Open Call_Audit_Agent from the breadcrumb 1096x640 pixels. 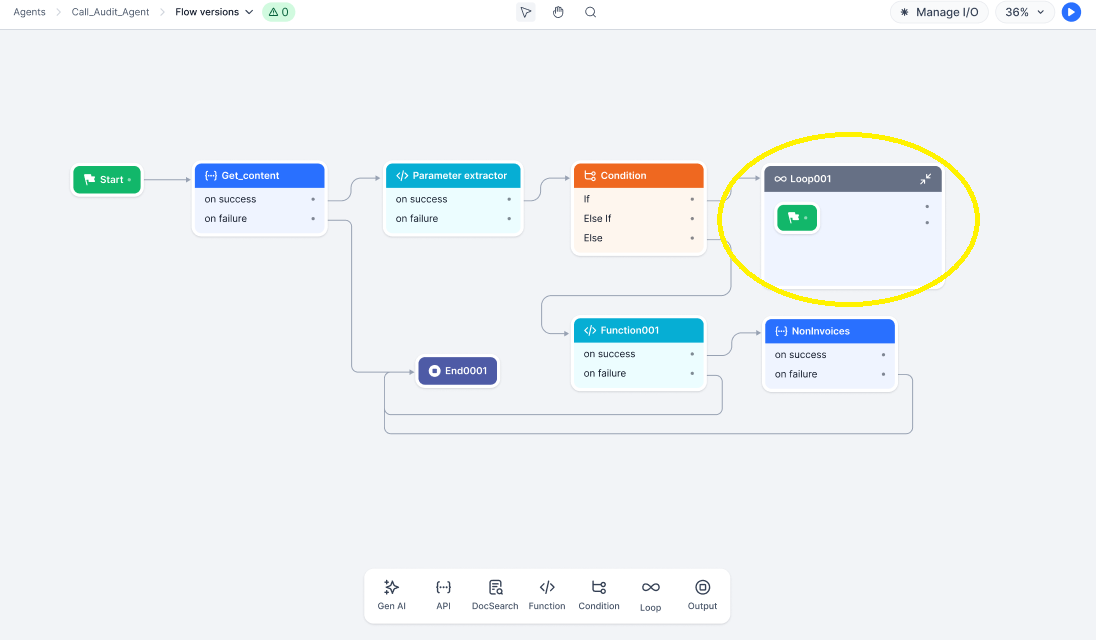108,12
